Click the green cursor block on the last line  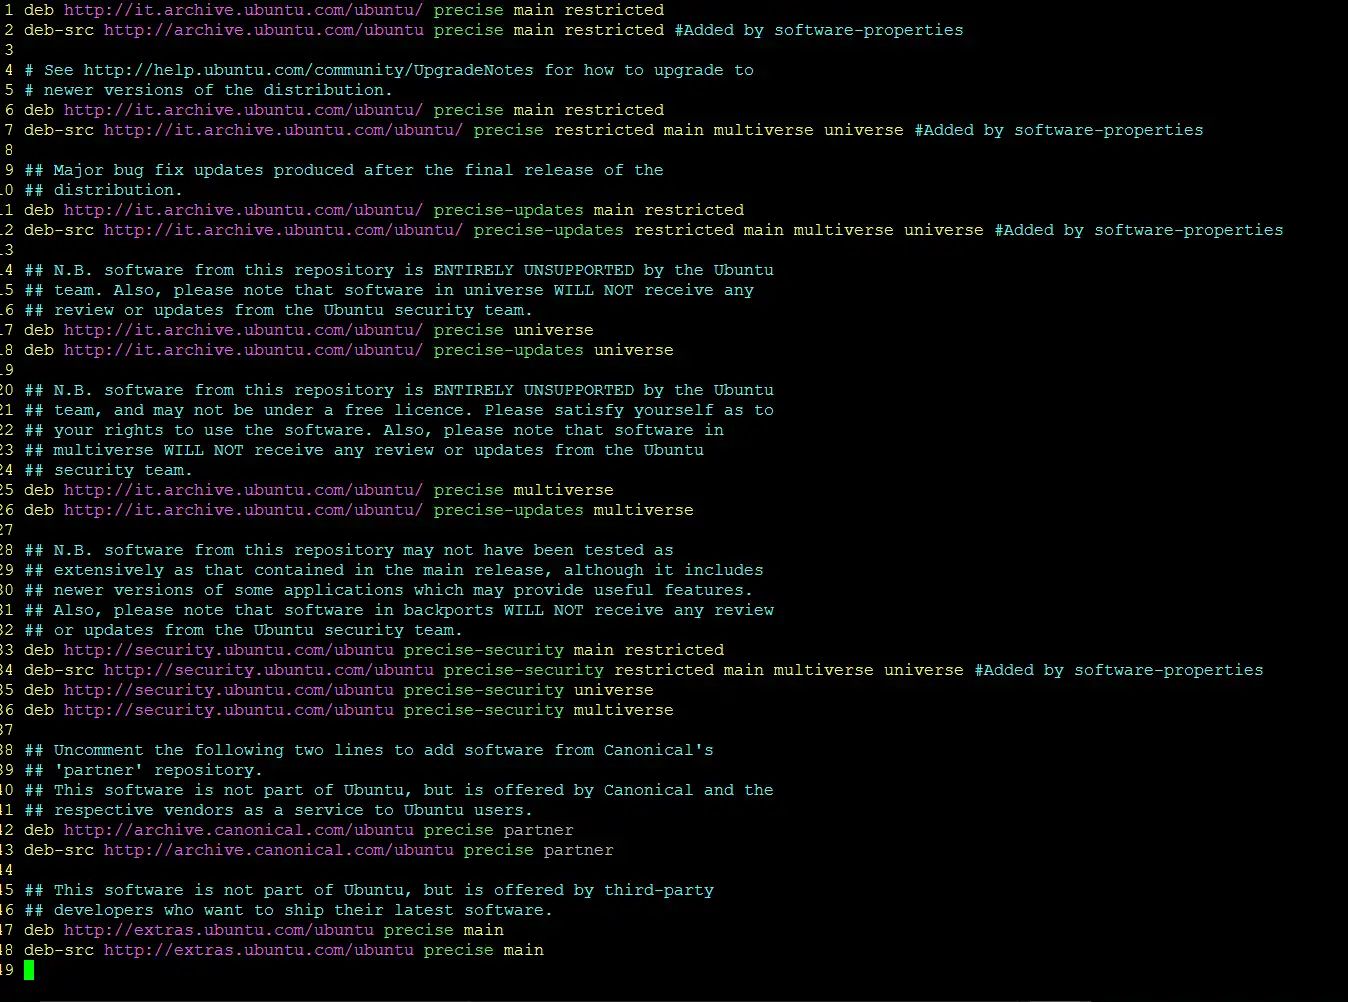click(x=29, y=970)
